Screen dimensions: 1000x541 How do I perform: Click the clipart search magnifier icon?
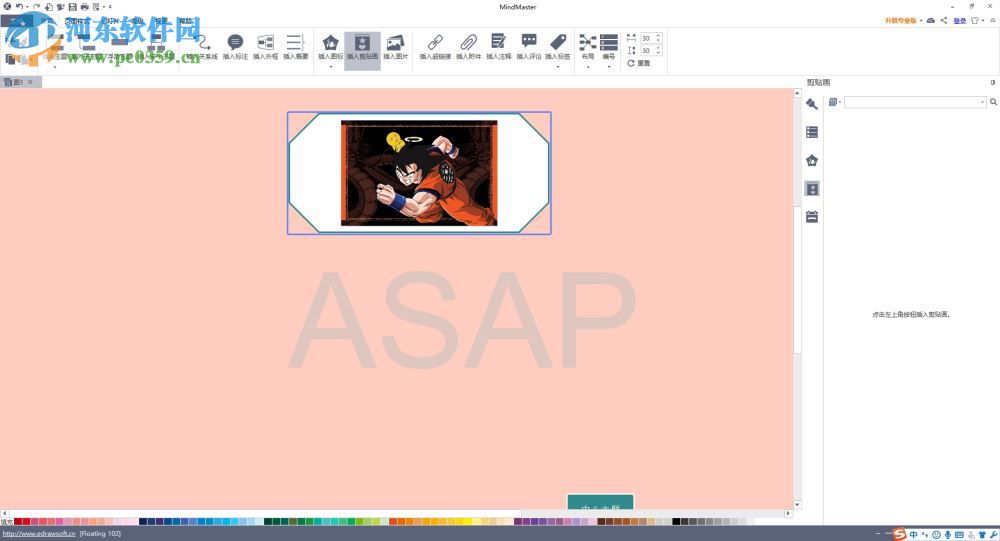993,102
